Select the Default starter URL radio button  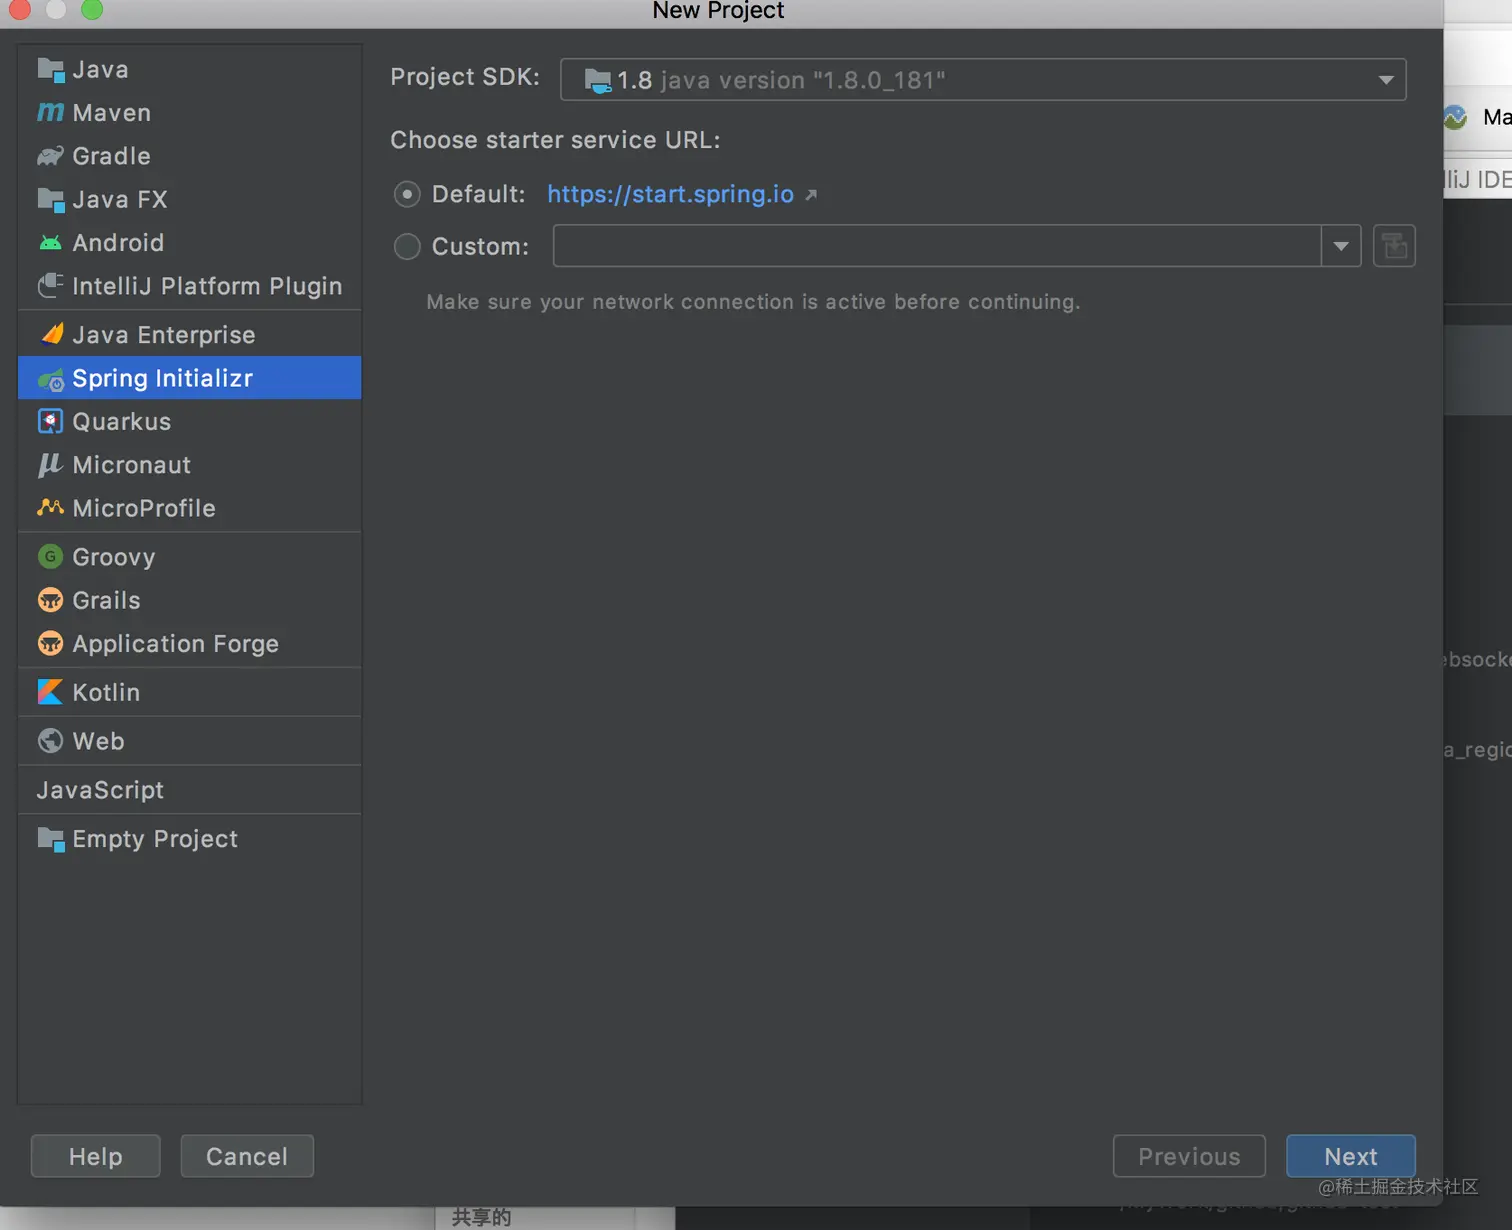click(x=407, y=194)
